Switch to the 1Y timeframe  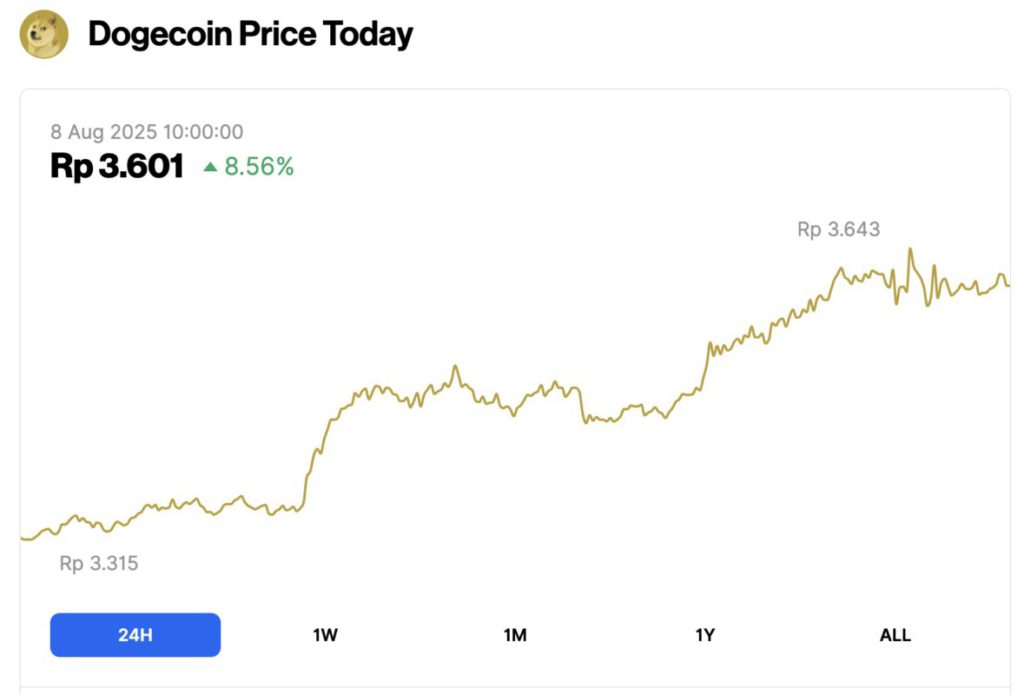click(x=706, y=635)
